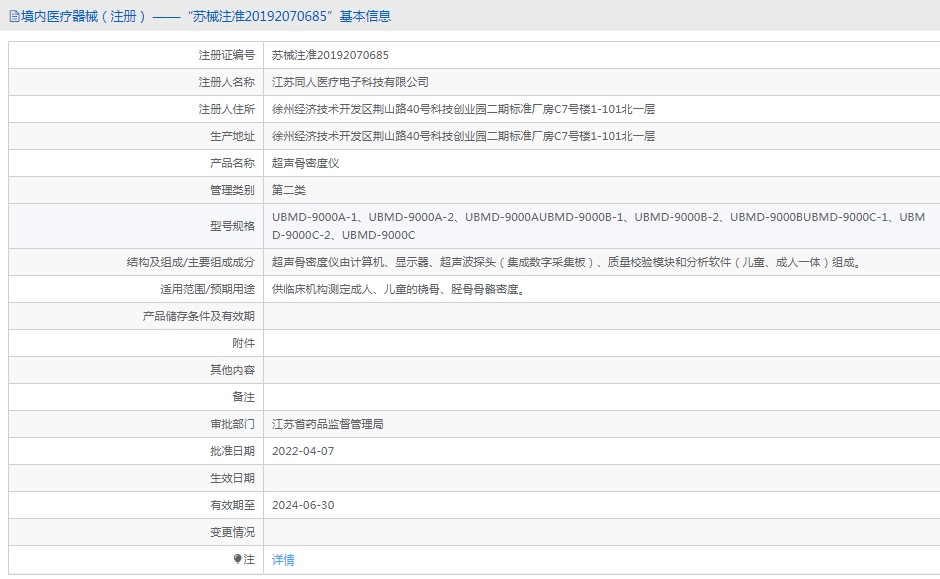Select company name 江苏同人医疗电子科技有限公司

point(350,82)
